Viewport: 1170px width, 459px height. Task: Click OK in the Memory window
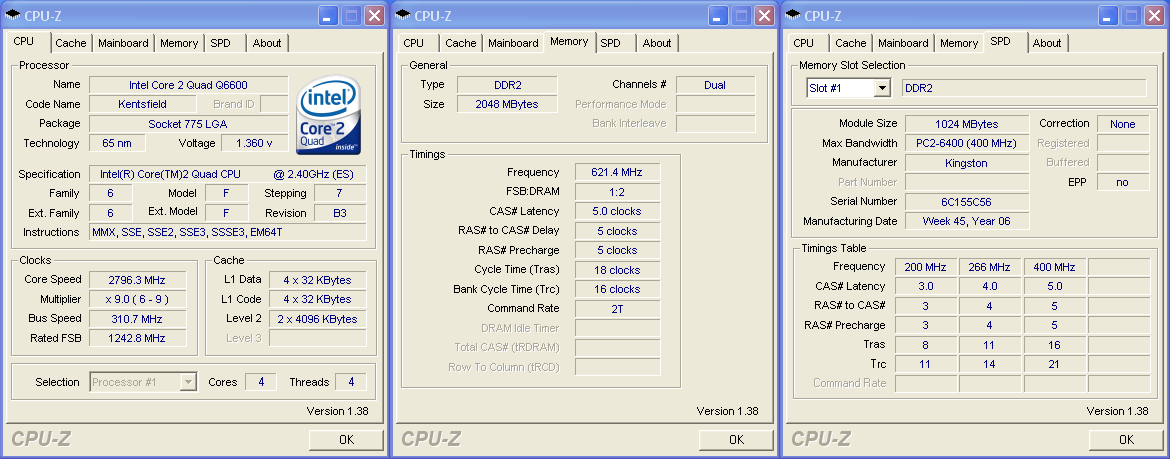point(736,440)
